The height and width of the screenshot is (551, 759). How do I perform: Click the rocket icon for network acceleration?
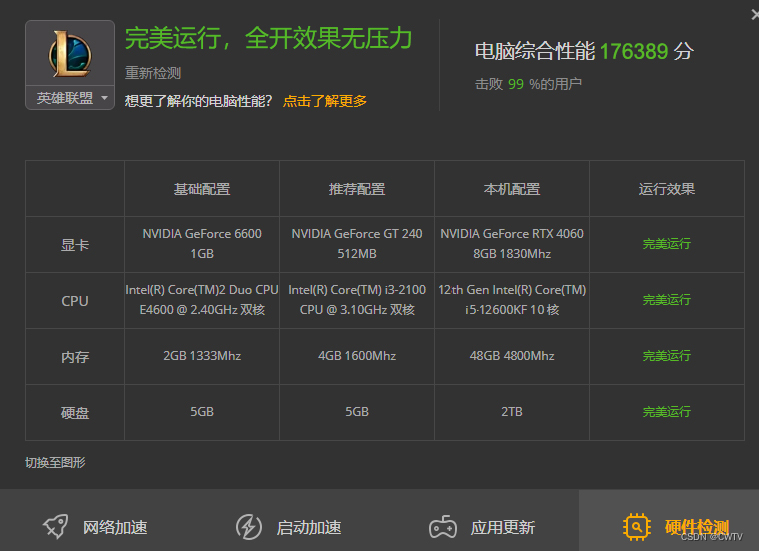click(x=56, y=526)
